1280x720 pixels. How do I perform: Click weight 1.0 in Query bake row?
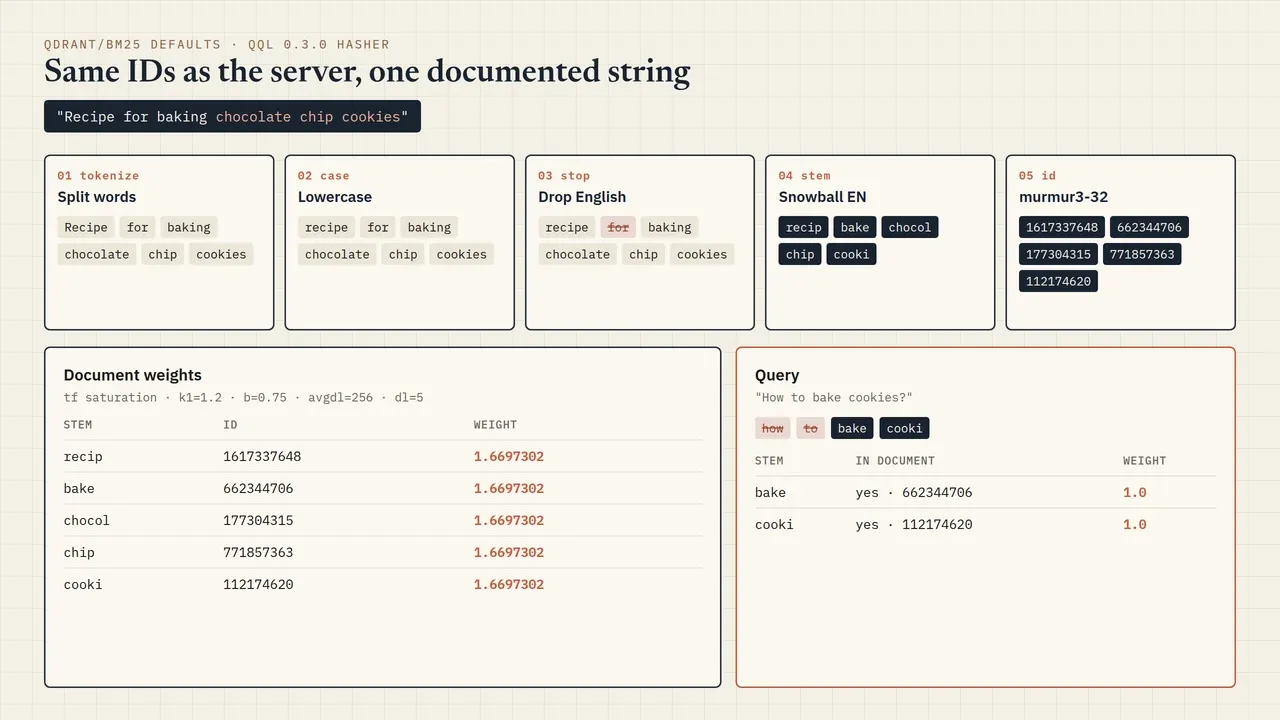click(x=1135, y=492)
